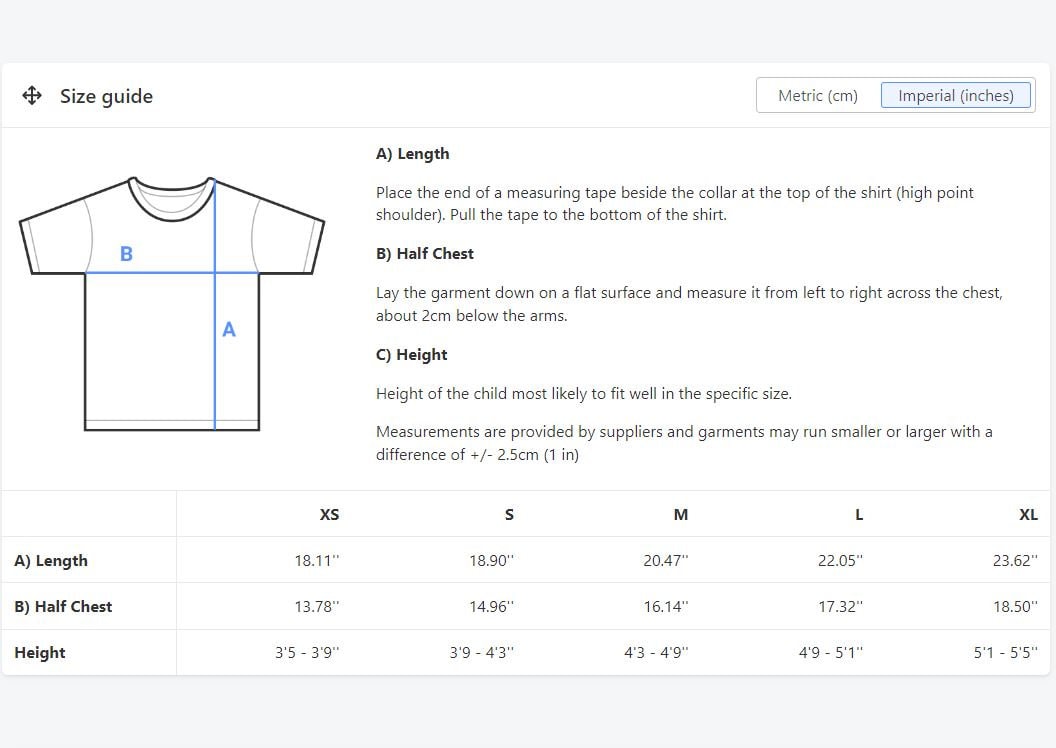
Task: Click the move arrows icon beside Size guide
Action: (32, 96)
